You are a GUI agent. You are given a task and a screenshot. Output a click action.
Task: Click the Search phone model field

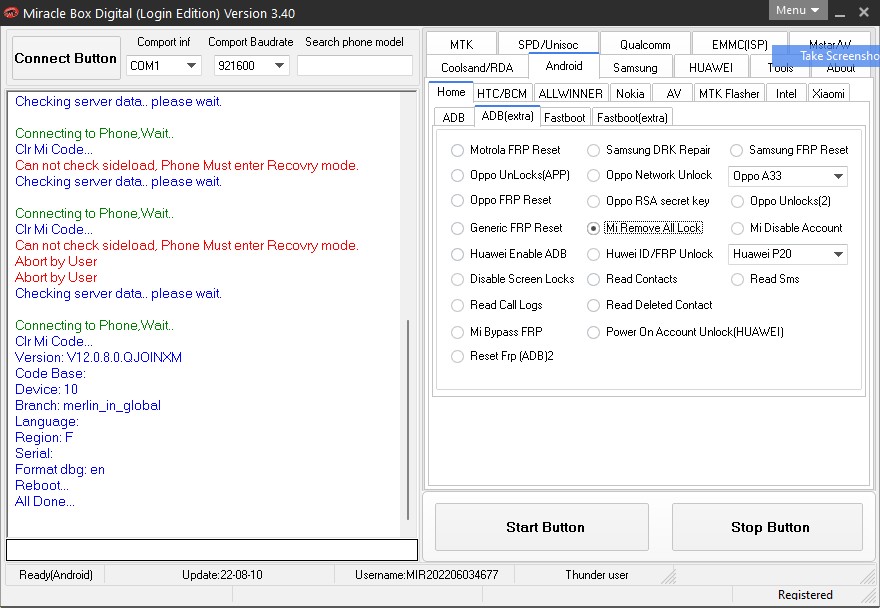point(355,66)
